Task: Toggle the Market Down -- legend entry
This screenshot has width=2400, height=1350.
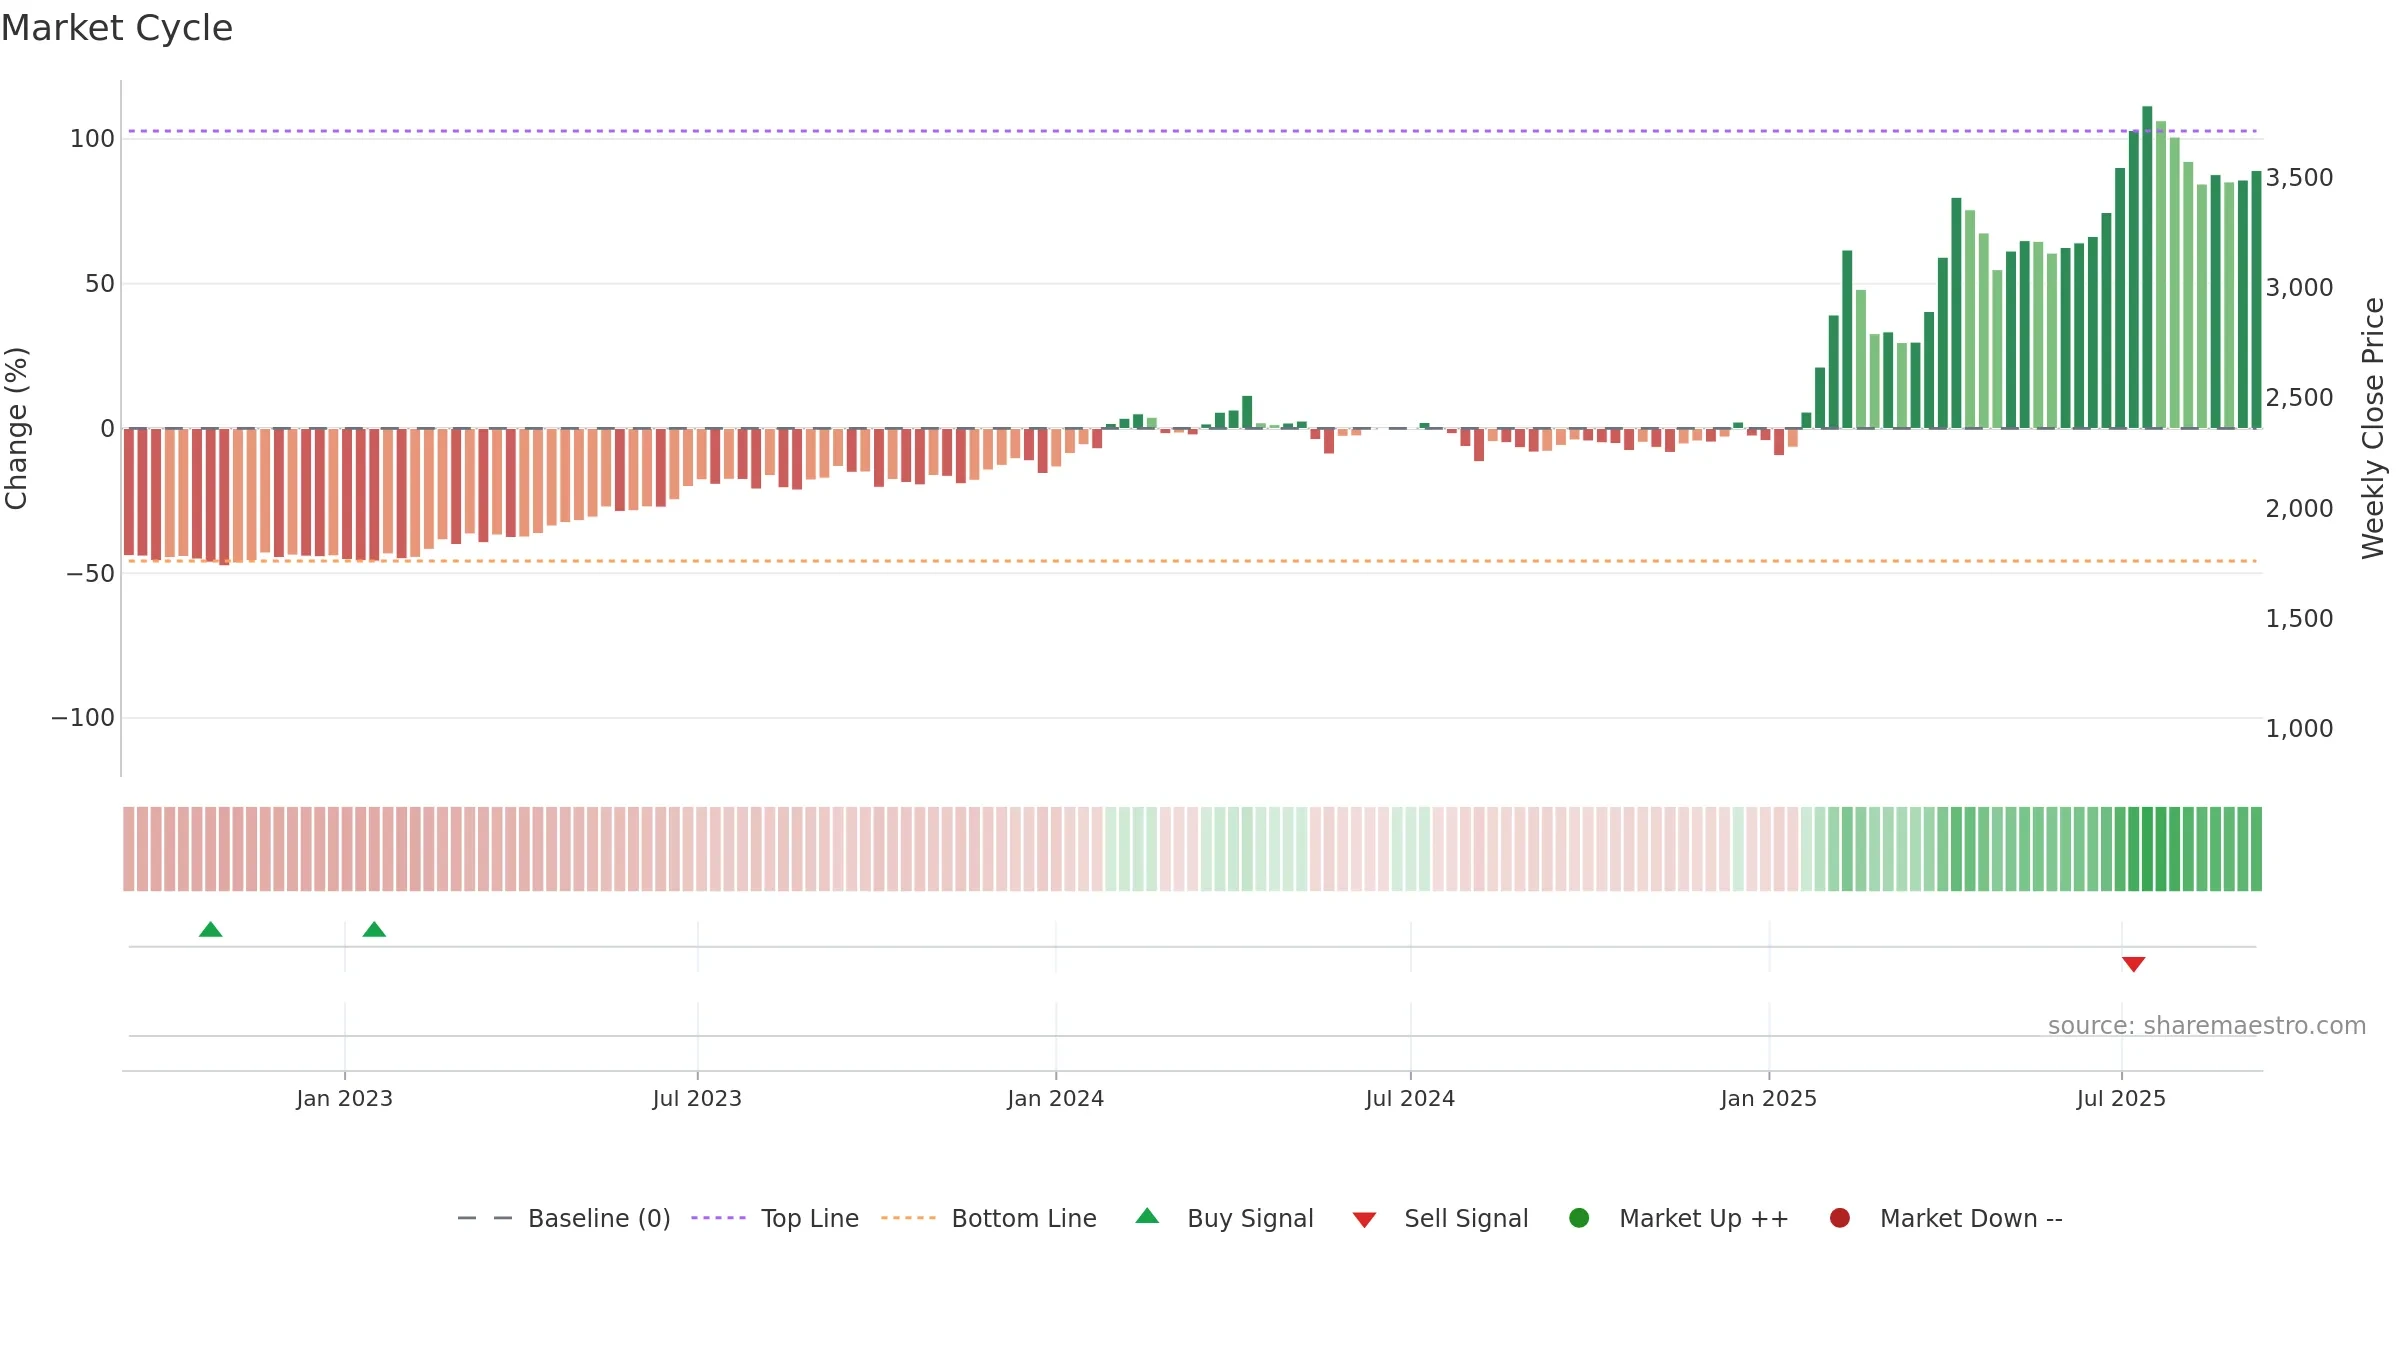Action: click(x=1946, y=1218)
